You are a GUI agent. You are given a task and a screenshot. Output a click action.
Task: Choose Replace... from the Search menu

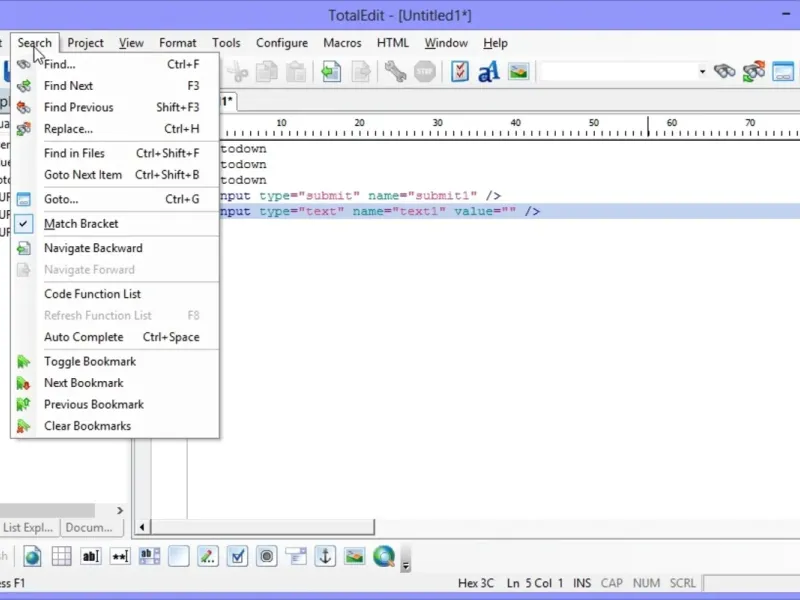tap(115, 129)
